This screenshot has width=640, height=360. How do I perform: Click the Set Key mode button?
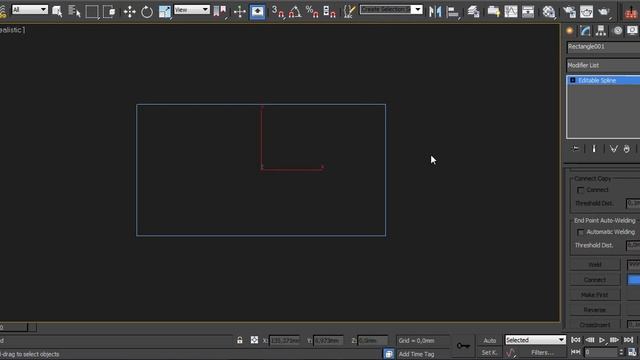(489, 352)
